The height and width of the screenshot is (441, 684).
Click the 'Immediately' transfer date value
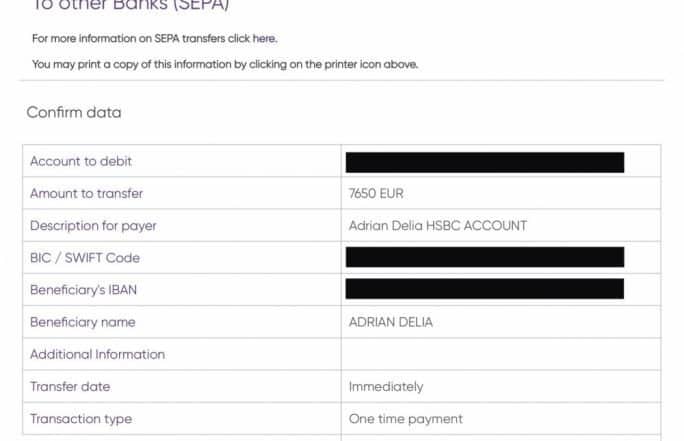click(x=385, y=386)
